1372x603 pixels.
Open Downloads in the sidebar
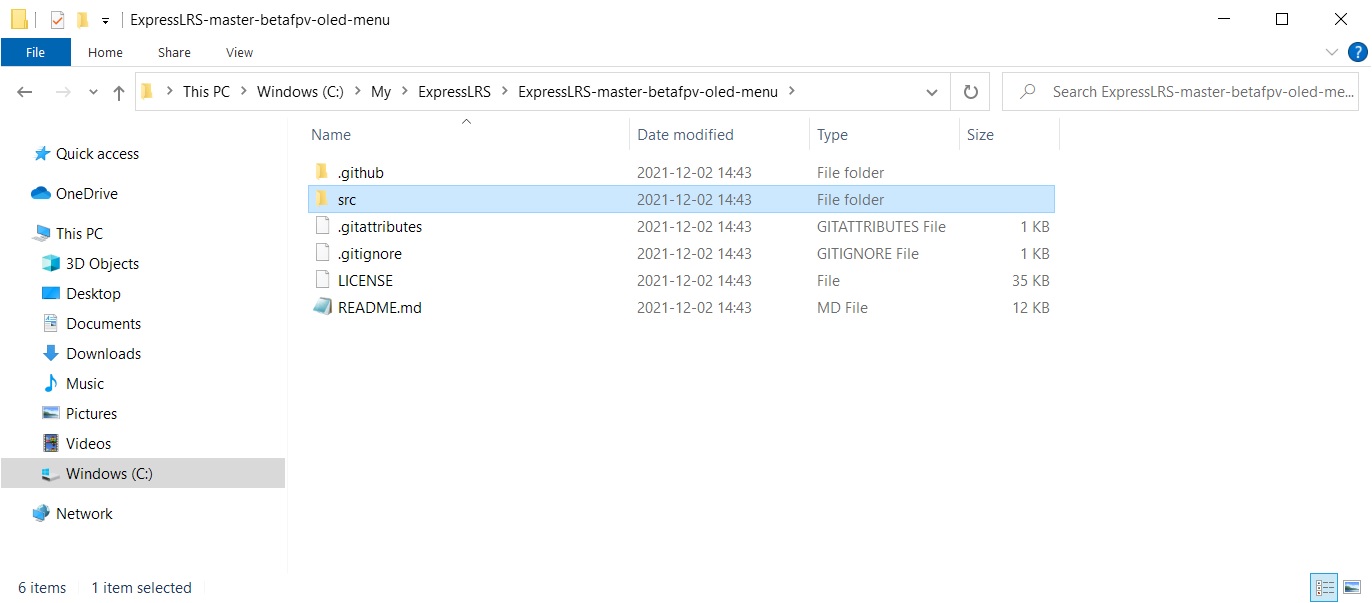coord(103,353)
